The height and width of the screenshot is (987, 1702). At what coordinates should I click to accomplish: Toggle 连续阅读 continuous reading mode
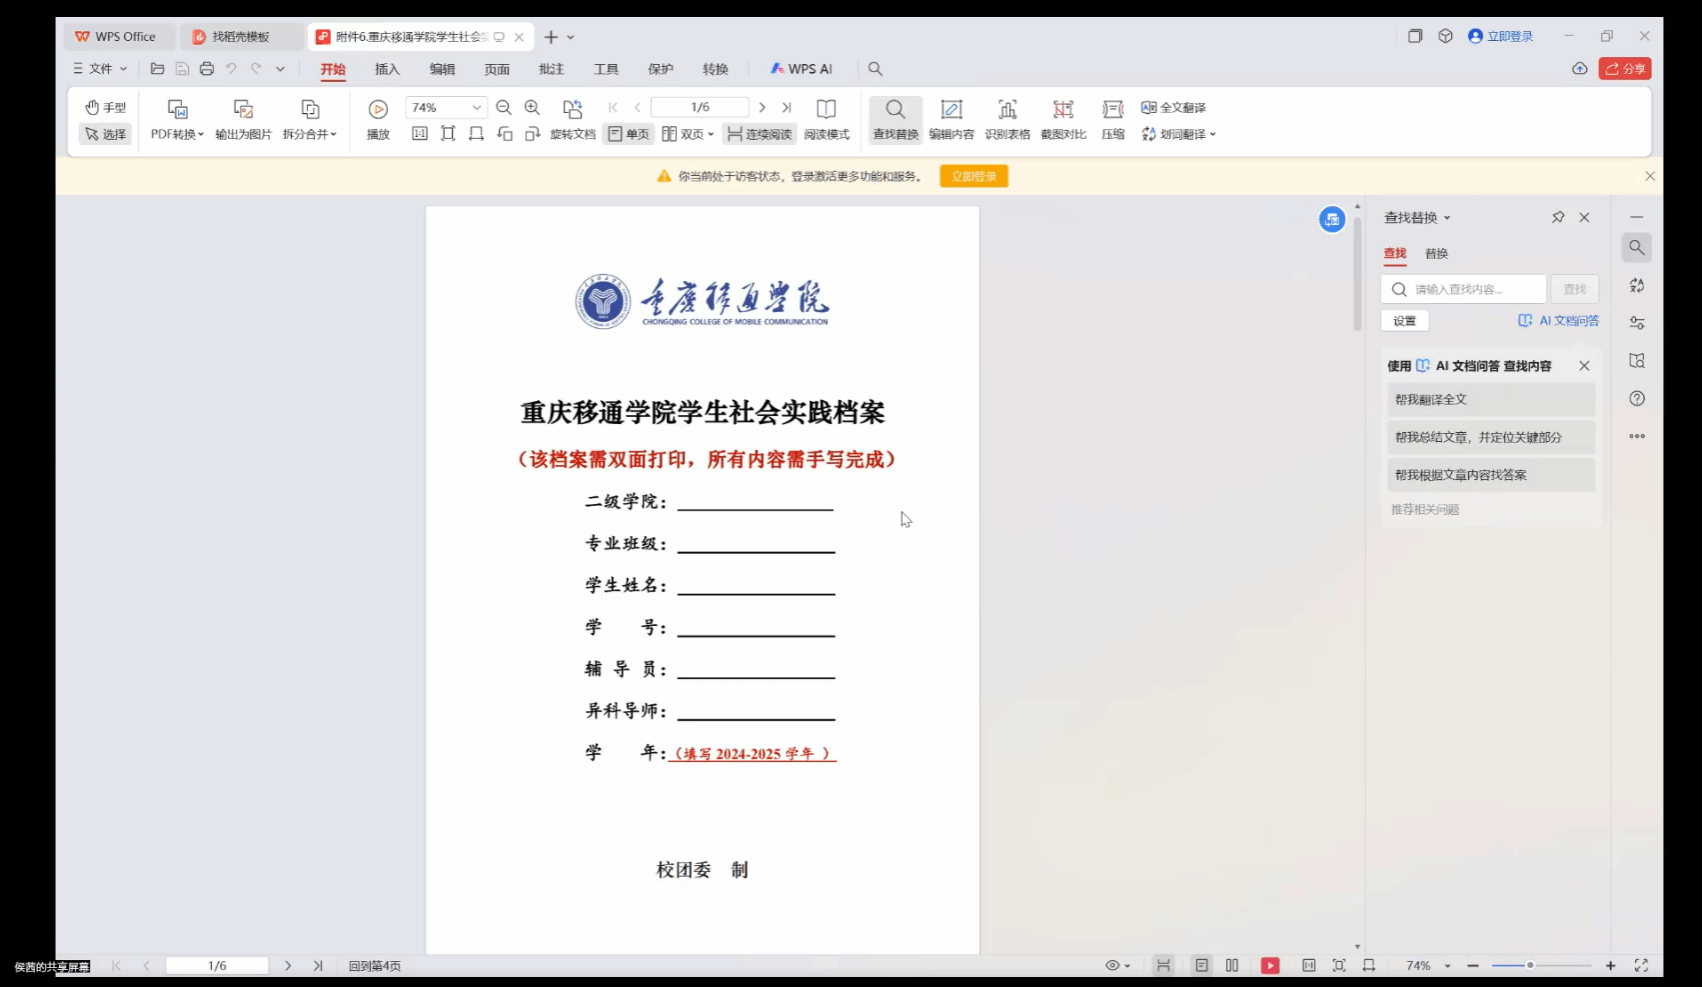[x=759, y=134]
